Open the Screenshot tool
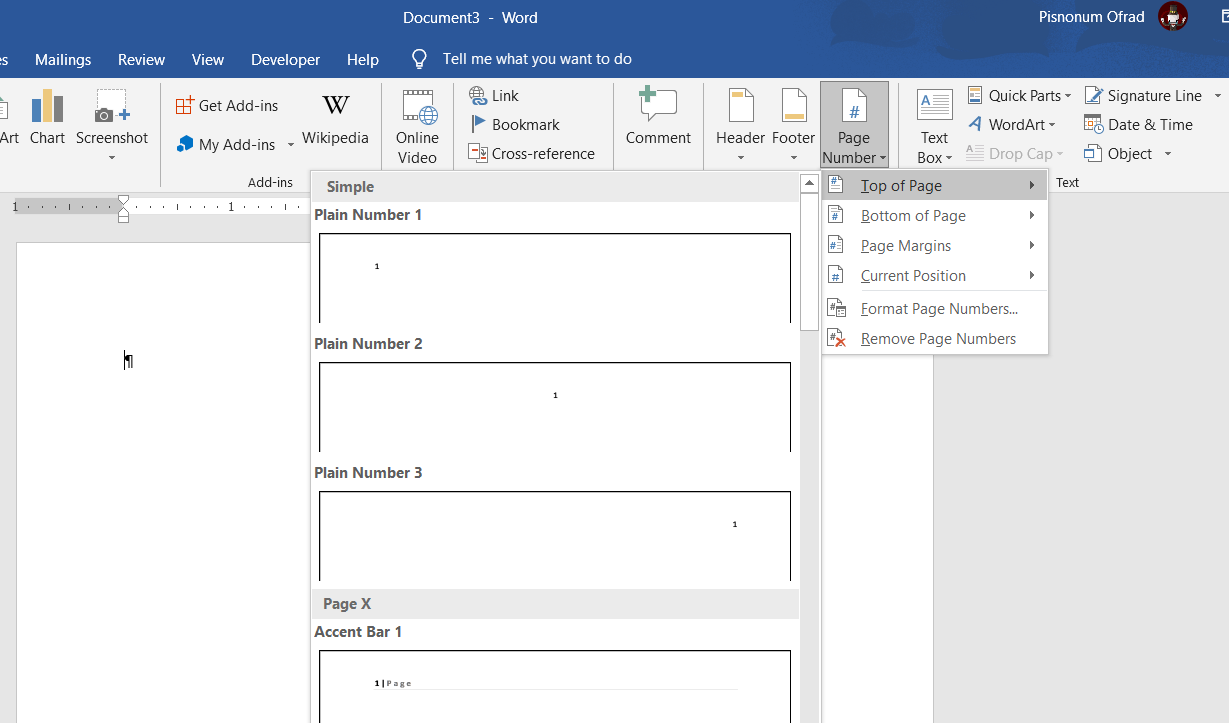The width and height of the screenshot is (1229, 723). pos(111,120)
